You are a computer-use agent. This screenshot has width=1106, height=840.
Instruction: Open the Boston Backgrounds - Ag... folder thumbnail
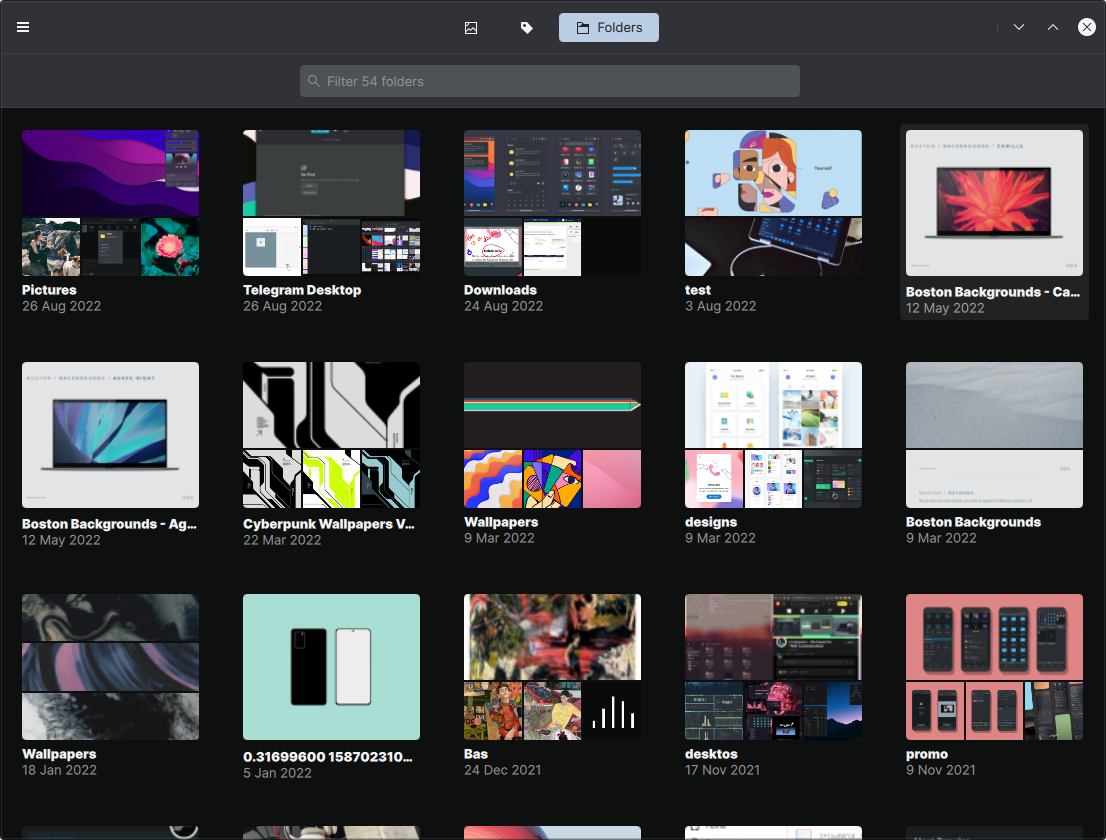pyautogui.click(x=110, y=434)
